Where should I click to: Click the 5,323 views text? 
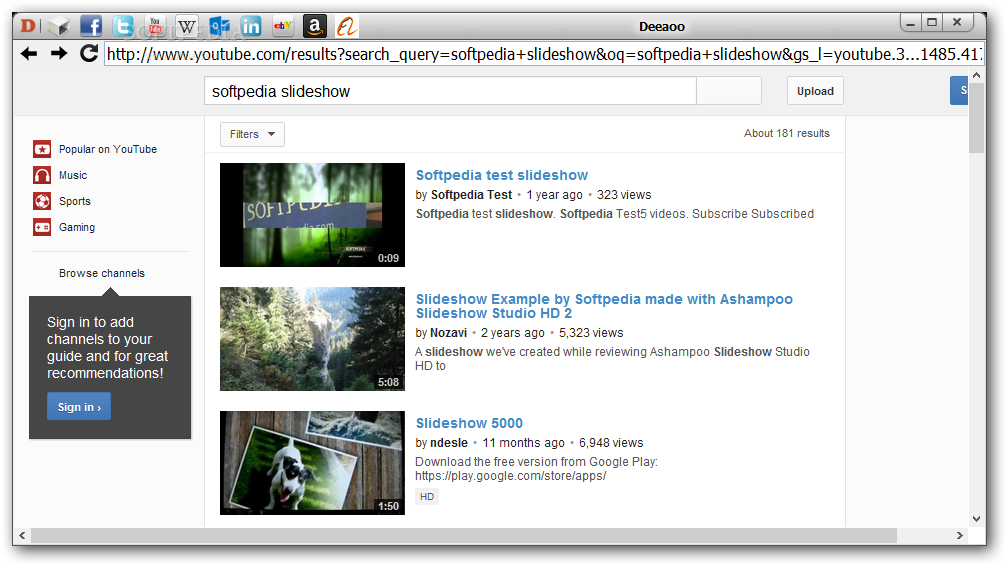(591, 333)
